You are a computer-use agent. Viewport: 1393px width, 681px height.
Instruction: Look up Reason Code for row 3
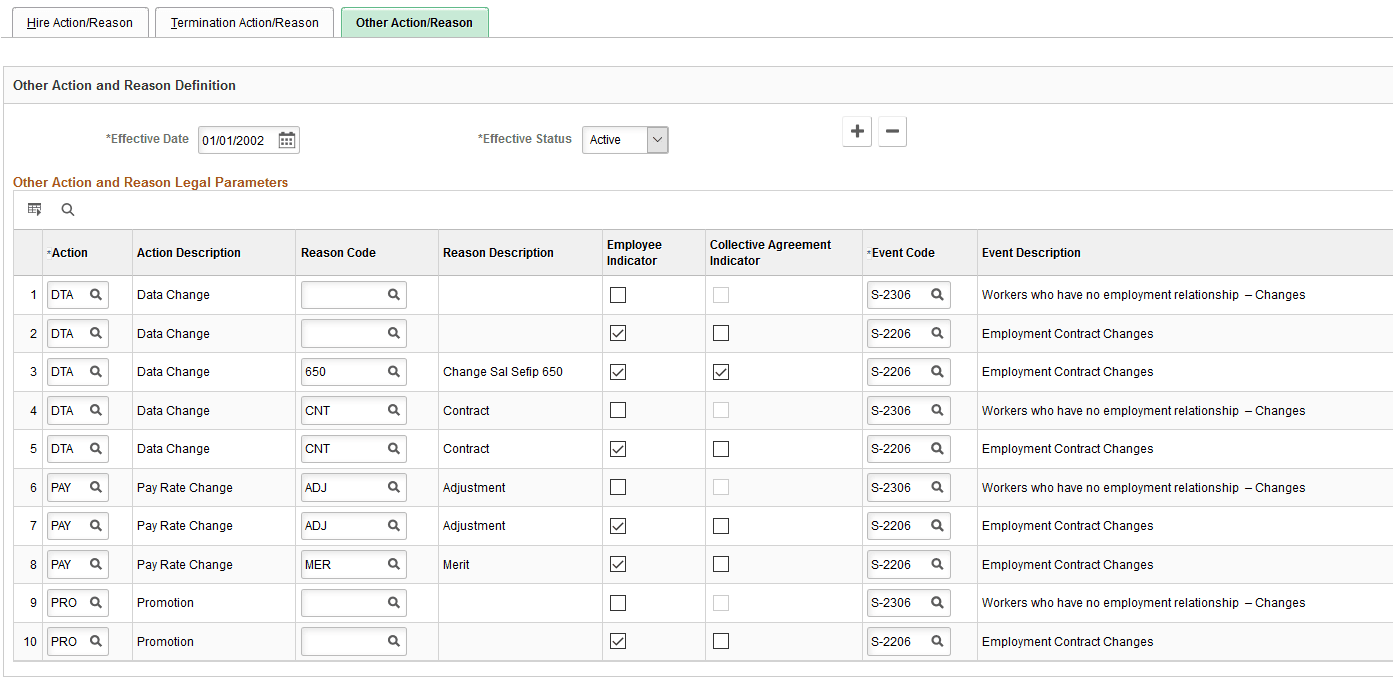(x=394, y=372)
